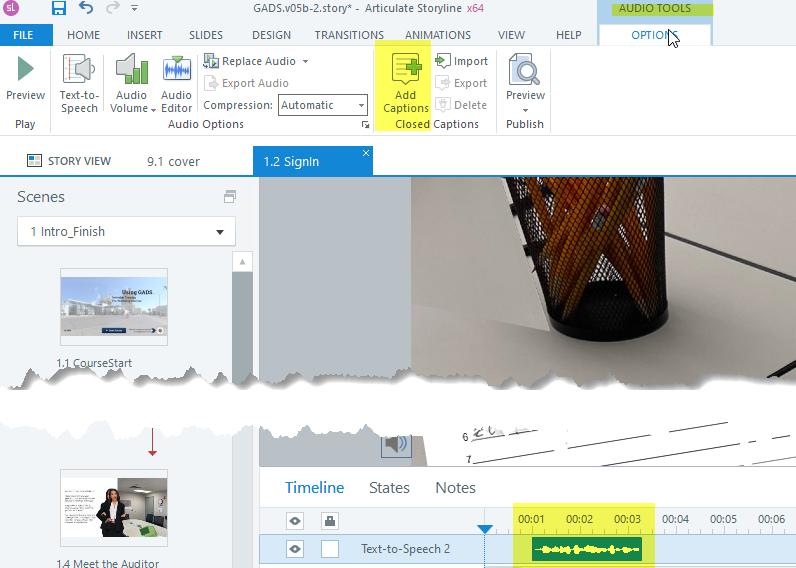The height and width of the screenshot is (568, 796).
Task: Switch to the States panel tab
Action: coord(389,487)
